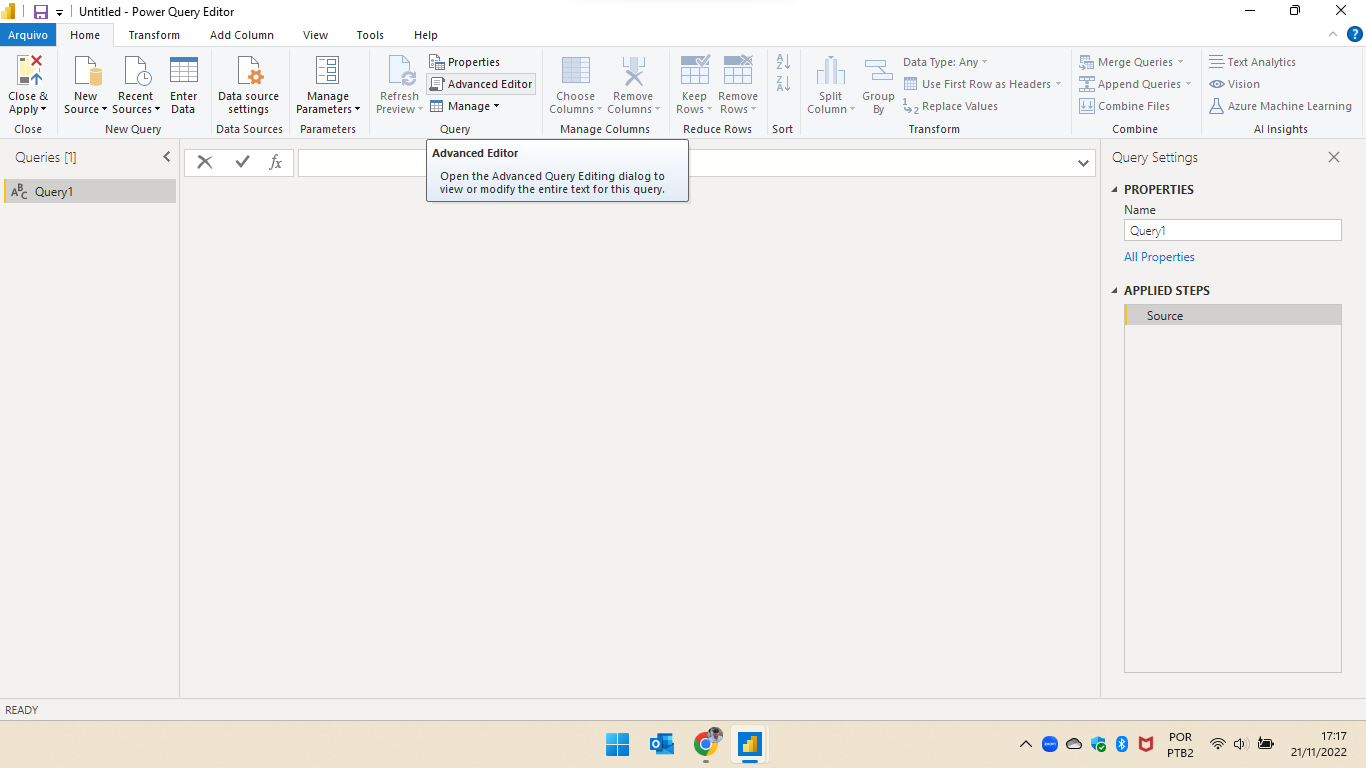The width and height of the screenshot is (1366, 768).
Task: Open query Properties
Action: point(465,62)
